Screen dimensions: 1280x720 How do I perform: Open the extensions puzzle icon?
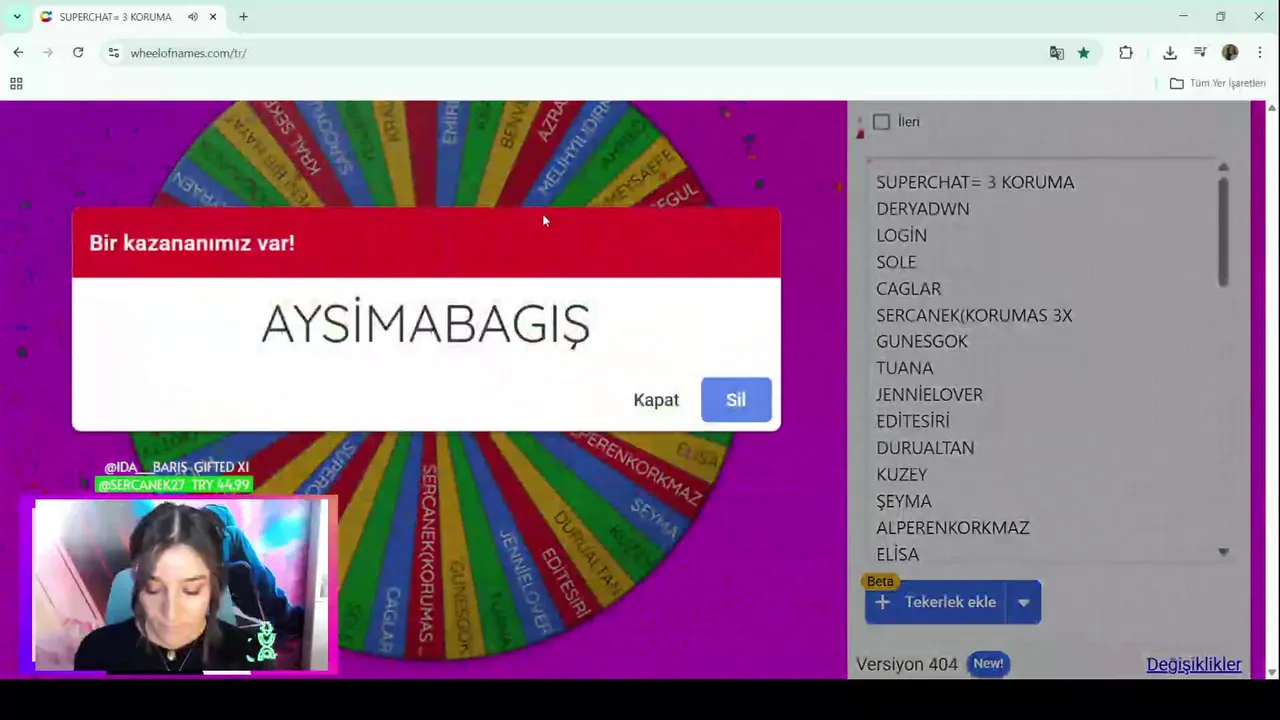[x=1126, y=53]
